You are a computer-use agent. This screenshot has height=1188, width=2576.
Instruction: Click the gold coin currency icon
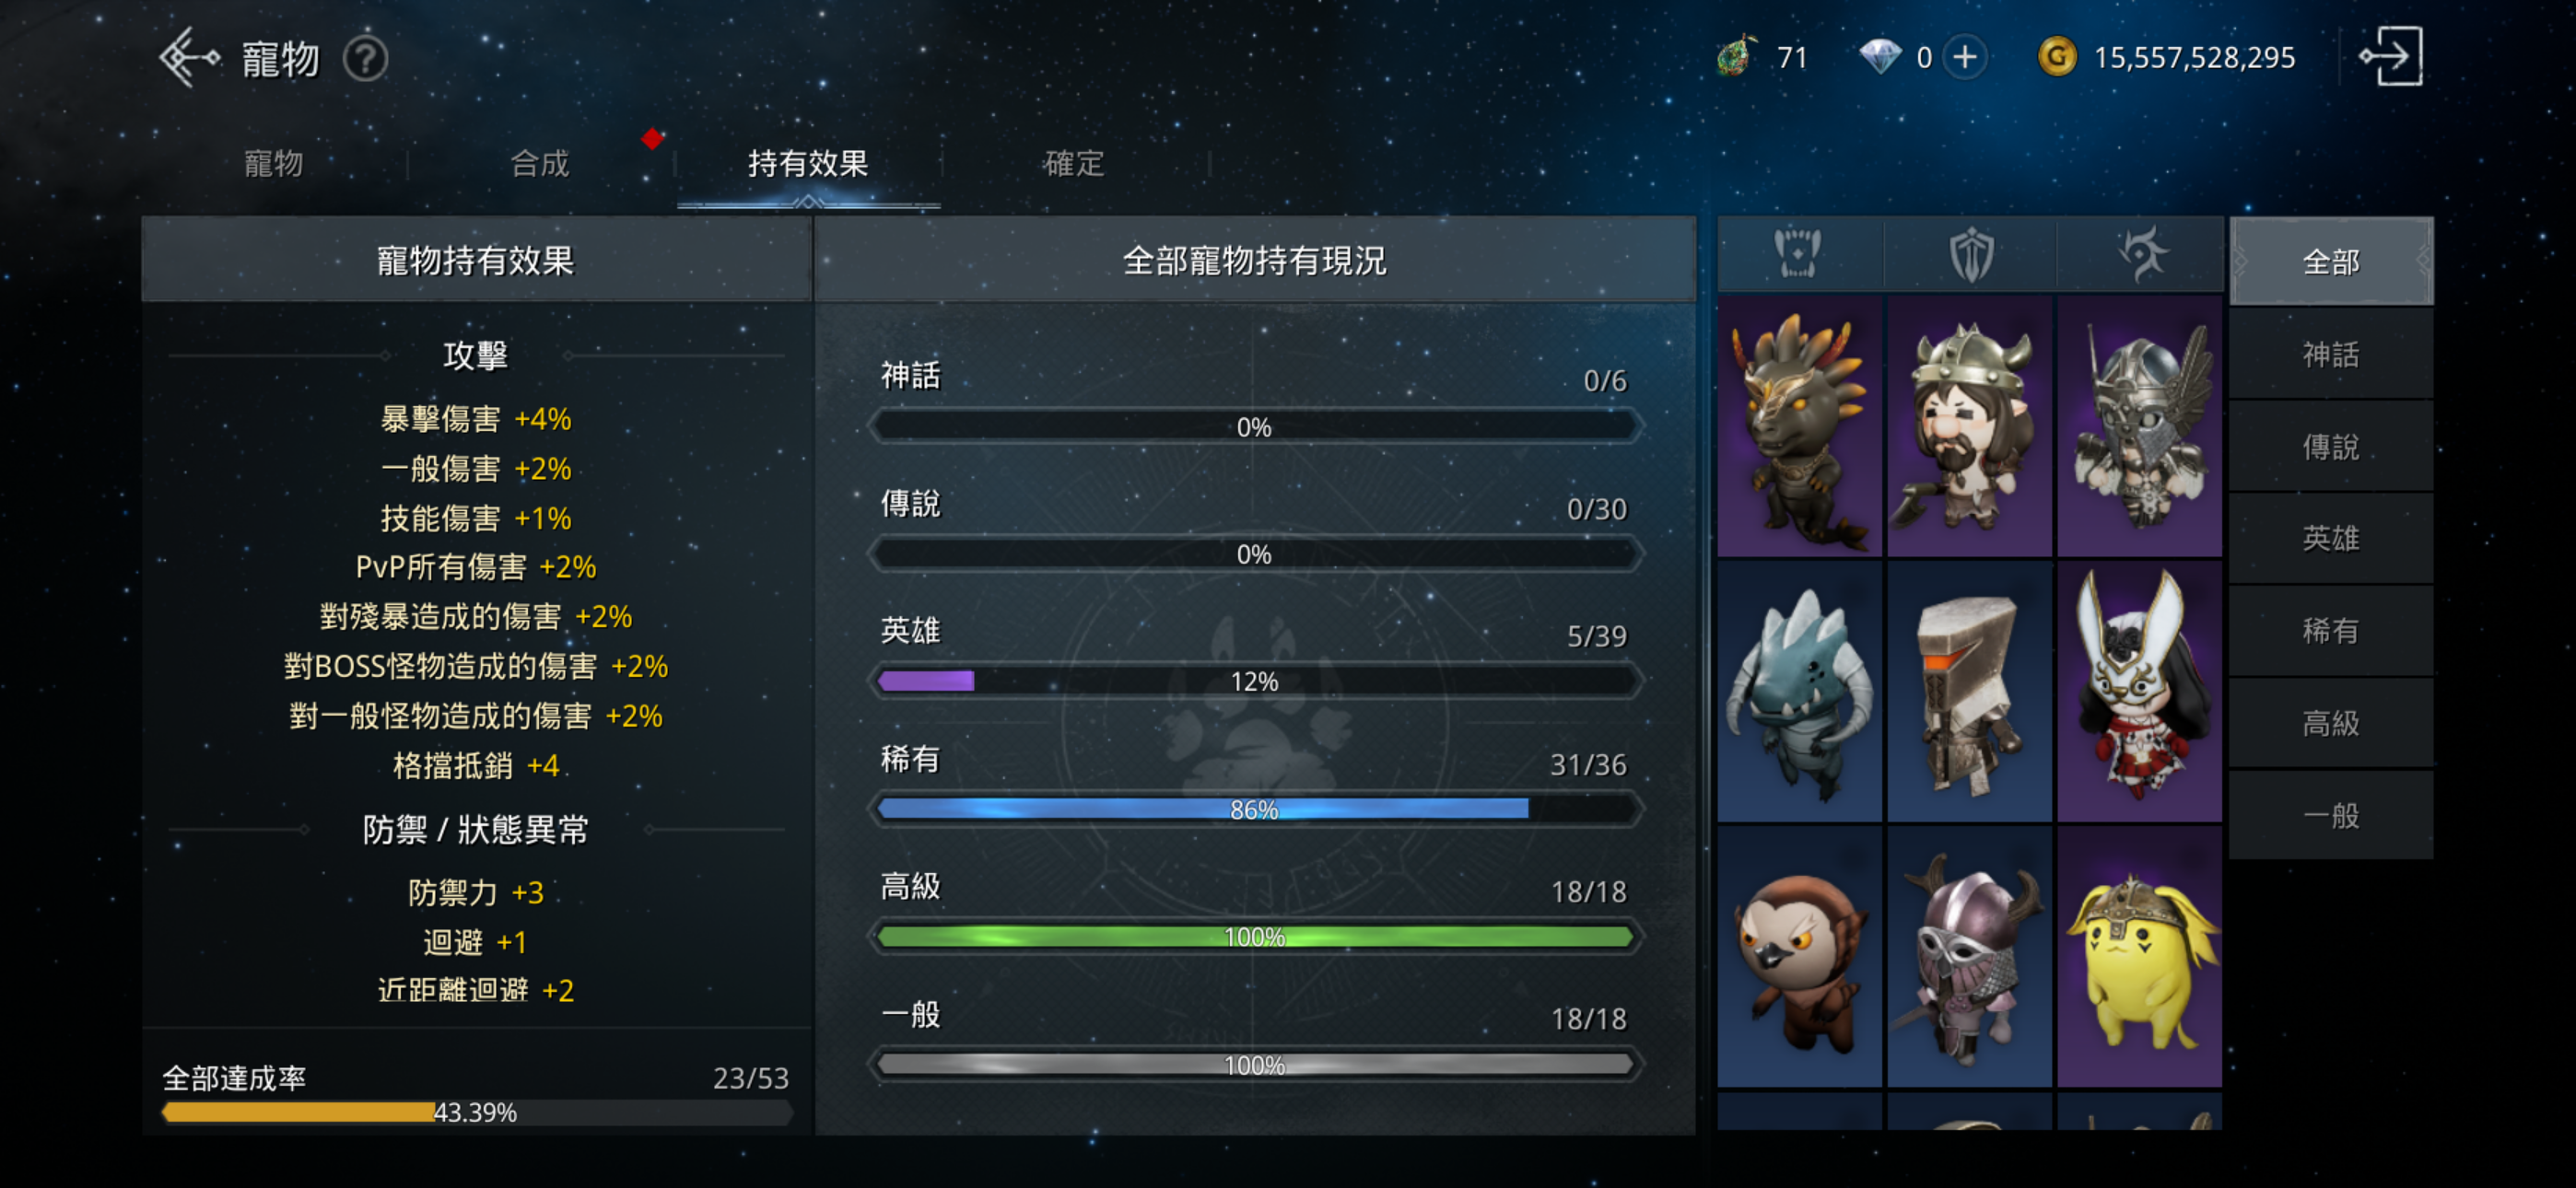pos(2057,57)
